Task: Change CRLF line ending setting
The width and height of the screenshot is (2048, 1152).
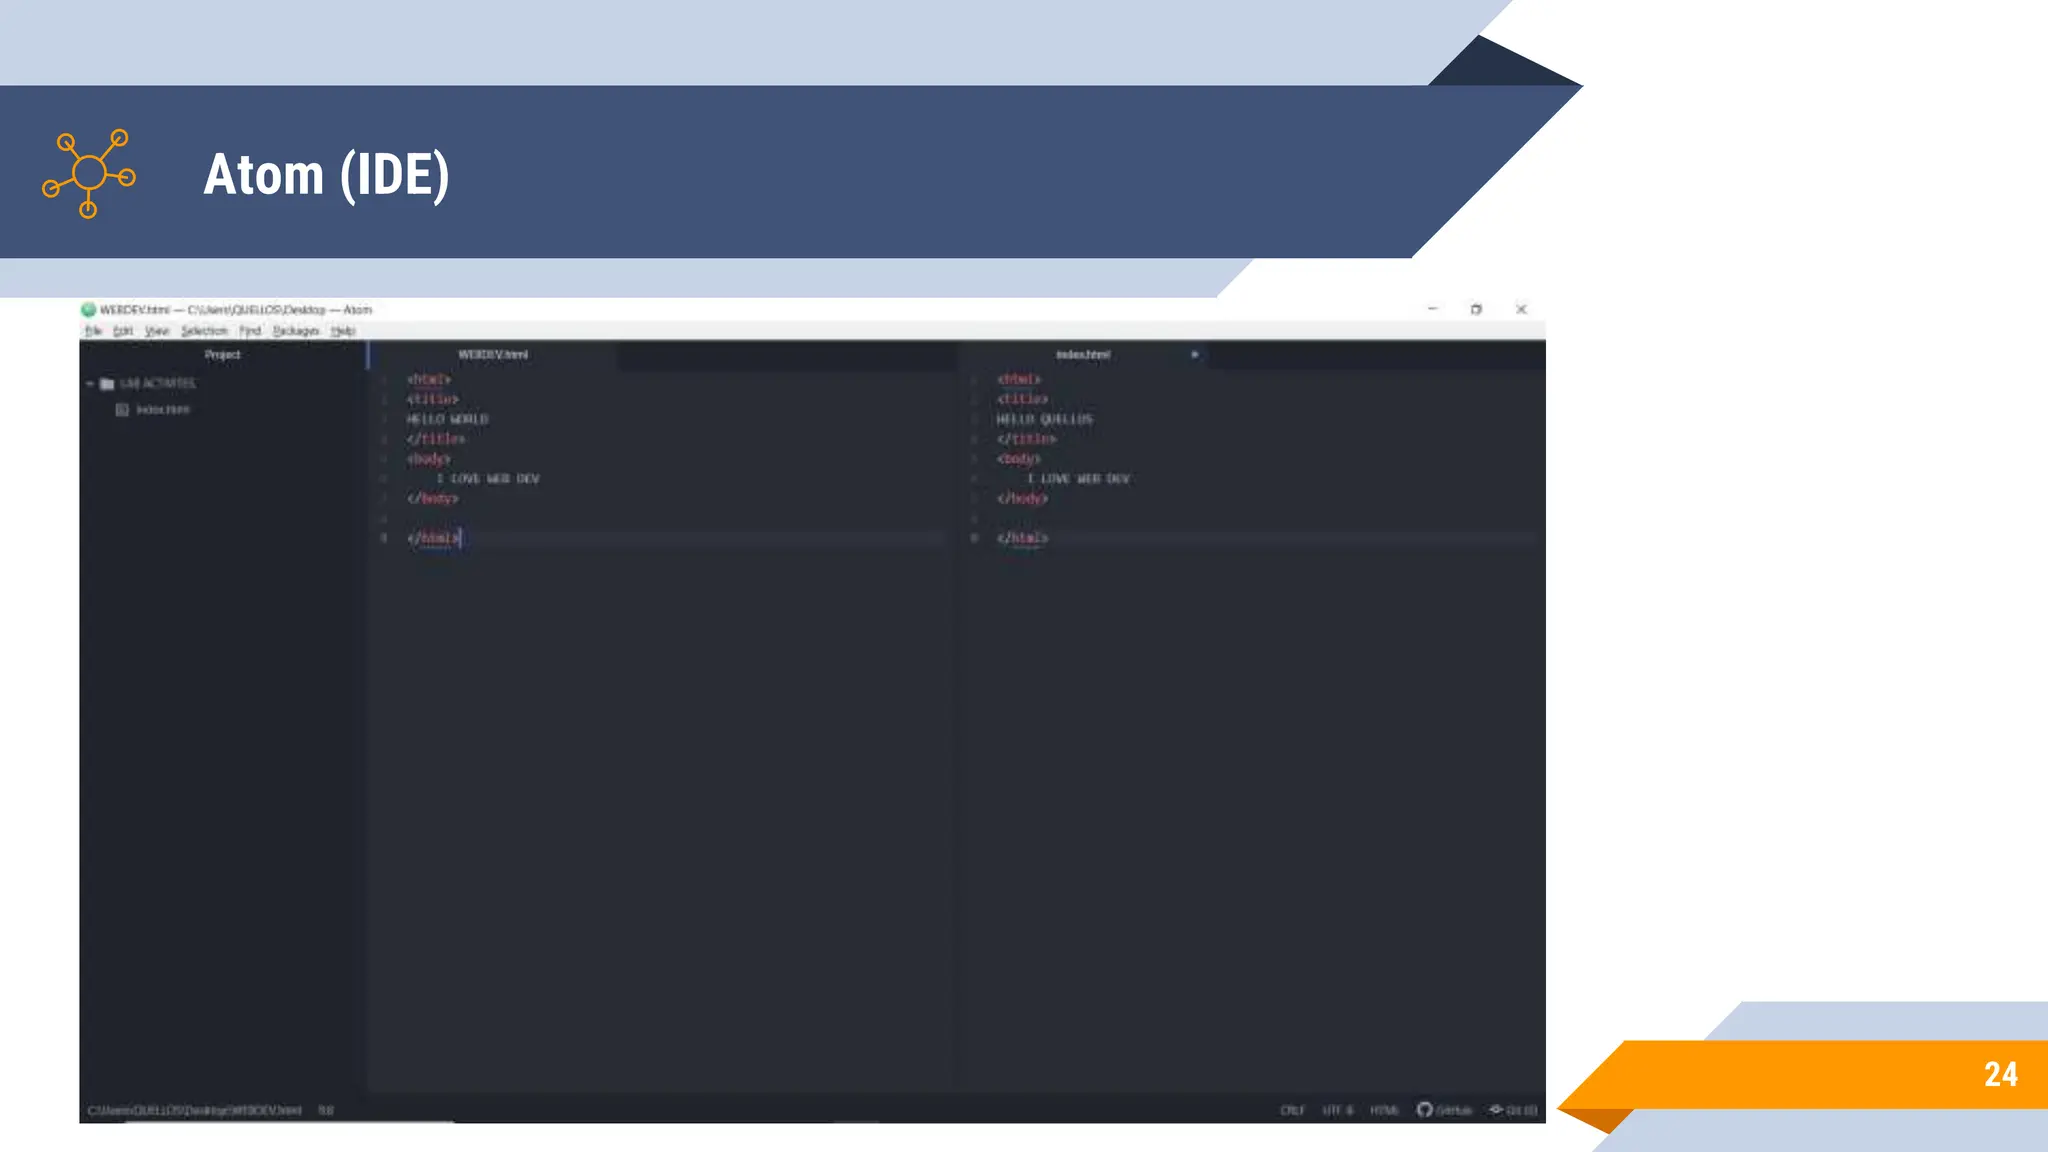Action: (x=1292, y=1110)
